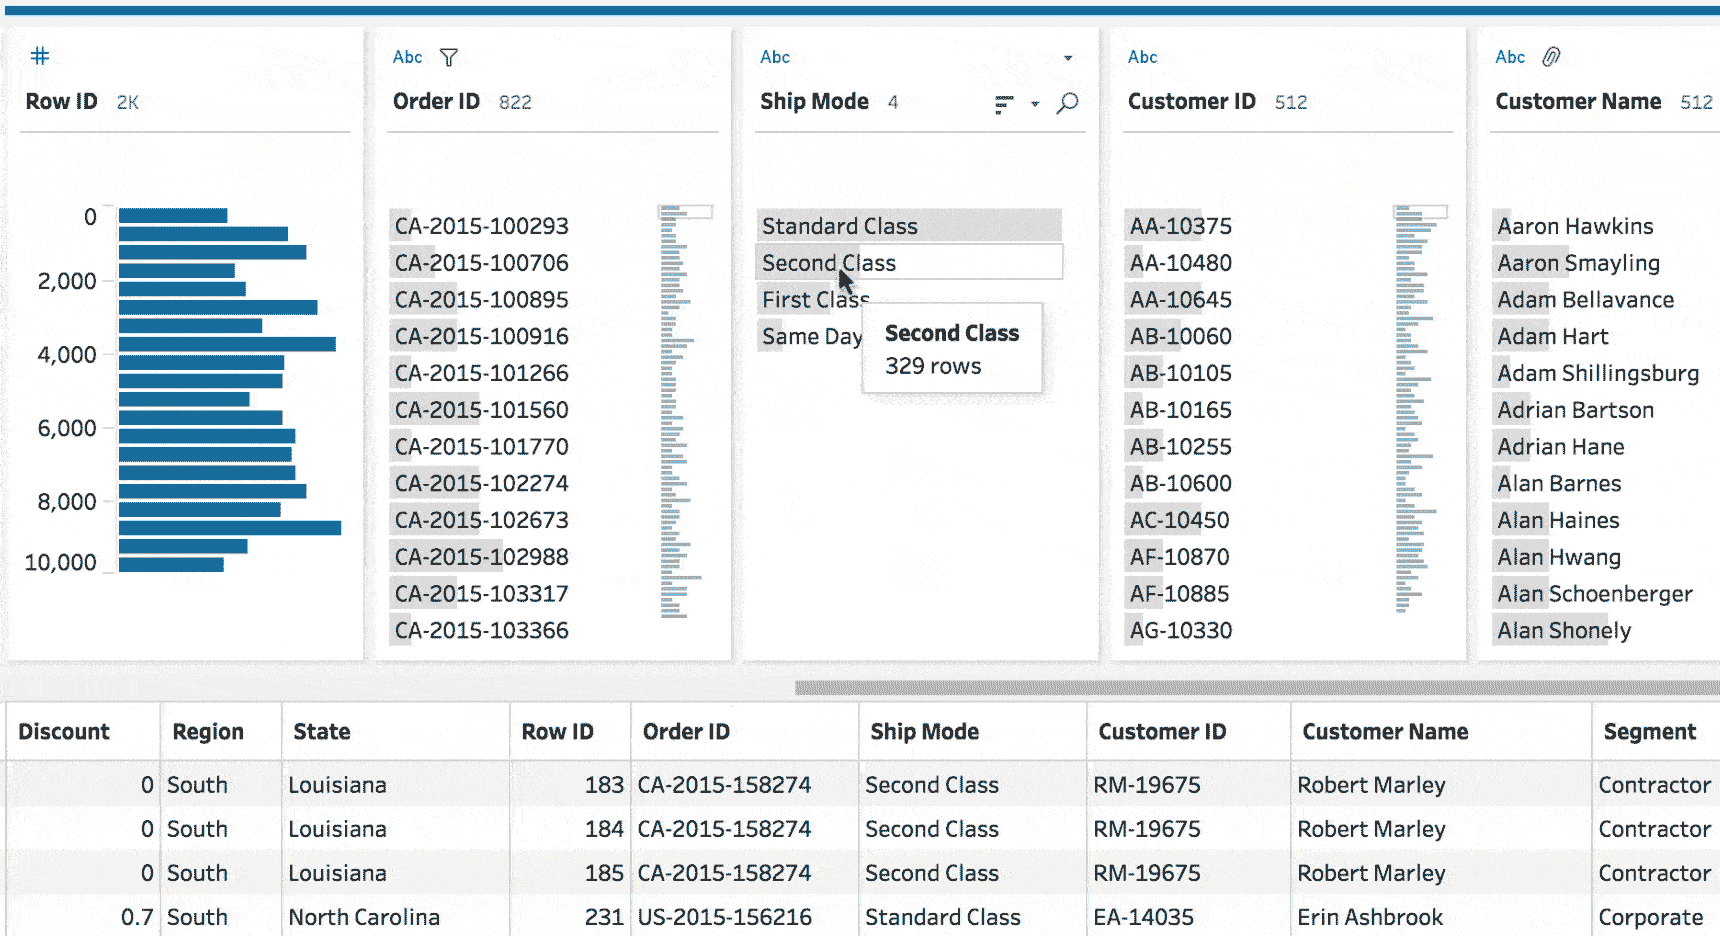Select the Standard Class value in Ship Mode
1720x936 pixels.
click(840, 226)
